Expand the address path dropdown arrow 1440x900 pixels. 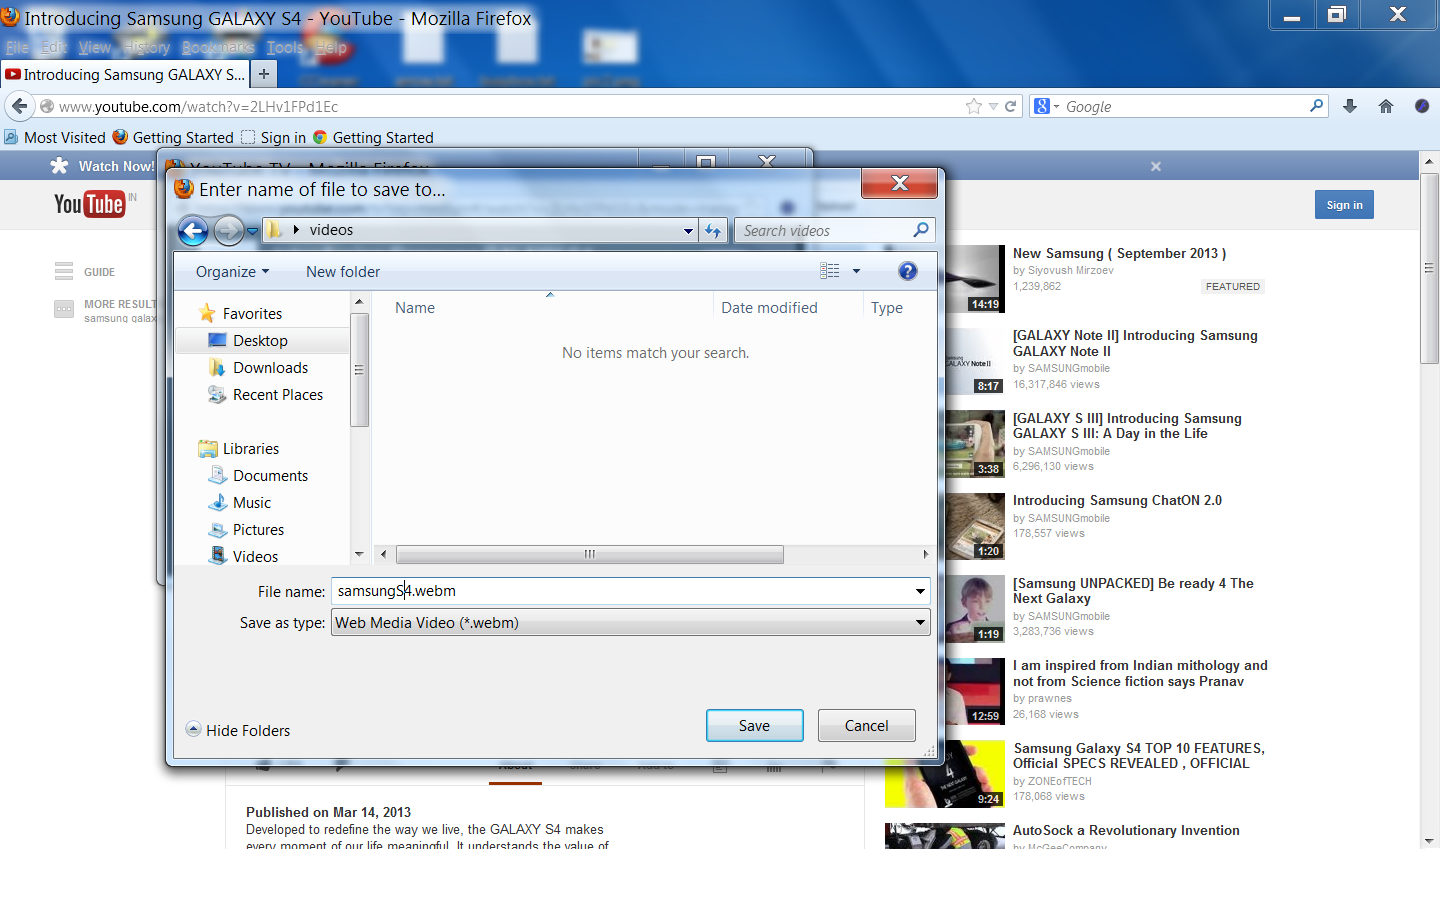pos(688,231)
